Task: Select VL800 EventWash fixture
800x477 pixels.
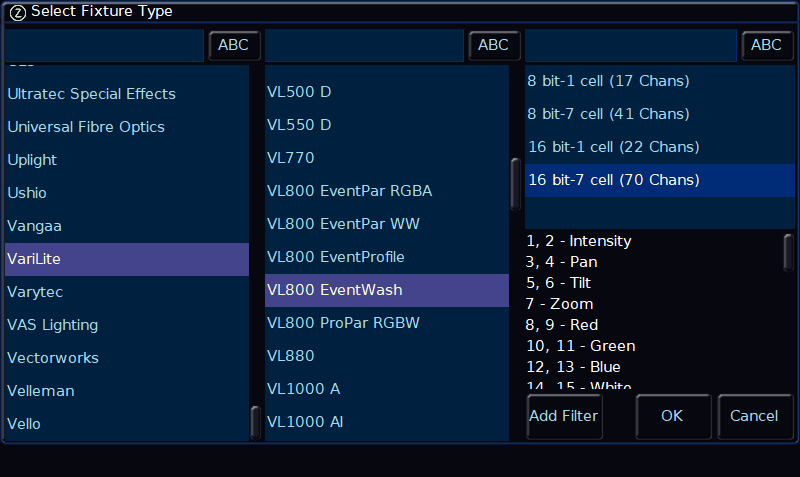Action: [387, 290]
